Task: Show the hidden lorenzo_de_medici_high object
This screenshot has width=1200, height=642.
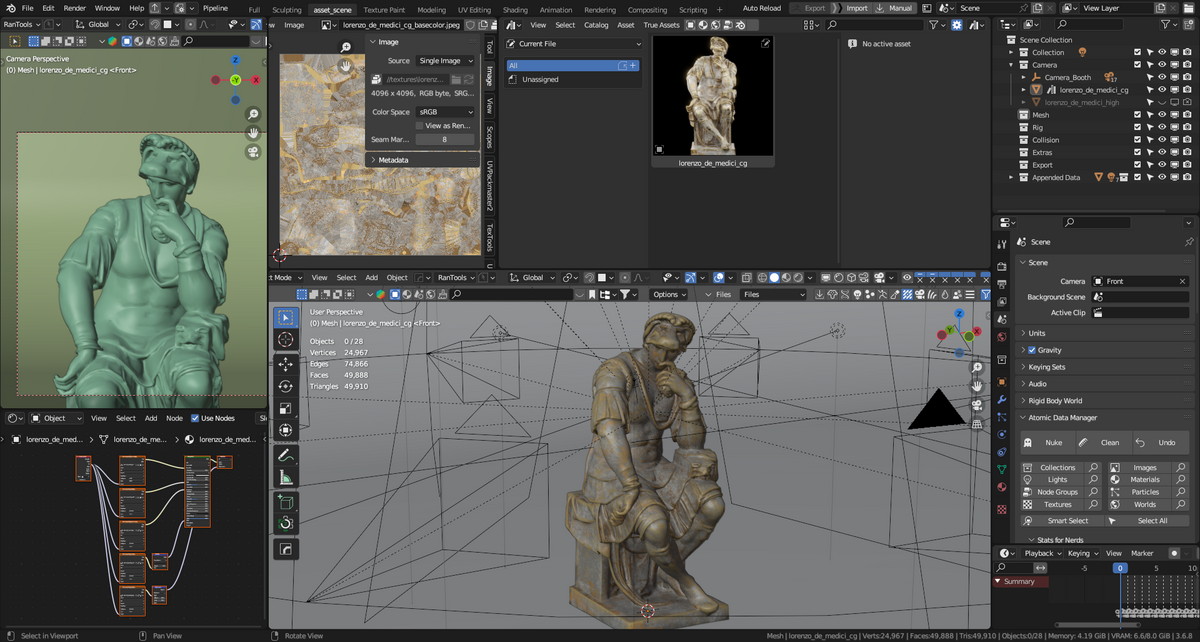Action: tap(1161, 102)
